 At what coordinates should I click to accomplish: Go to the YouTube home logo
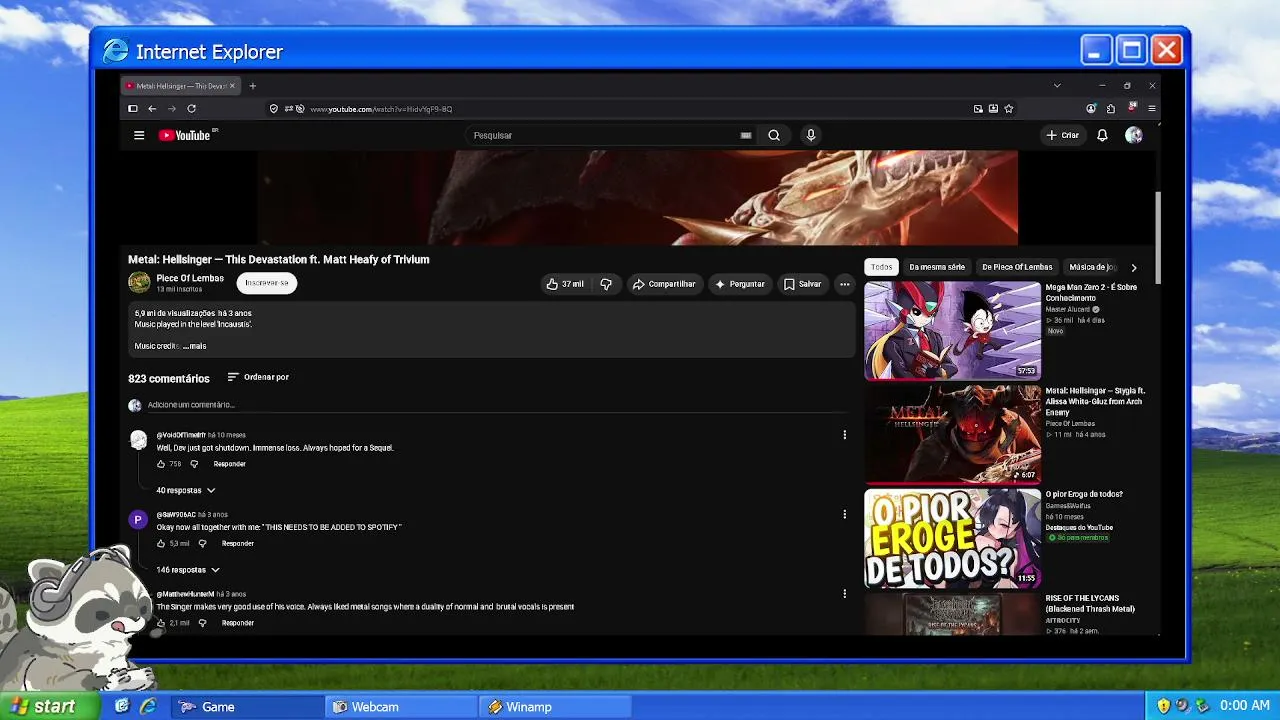coord(185,135)
